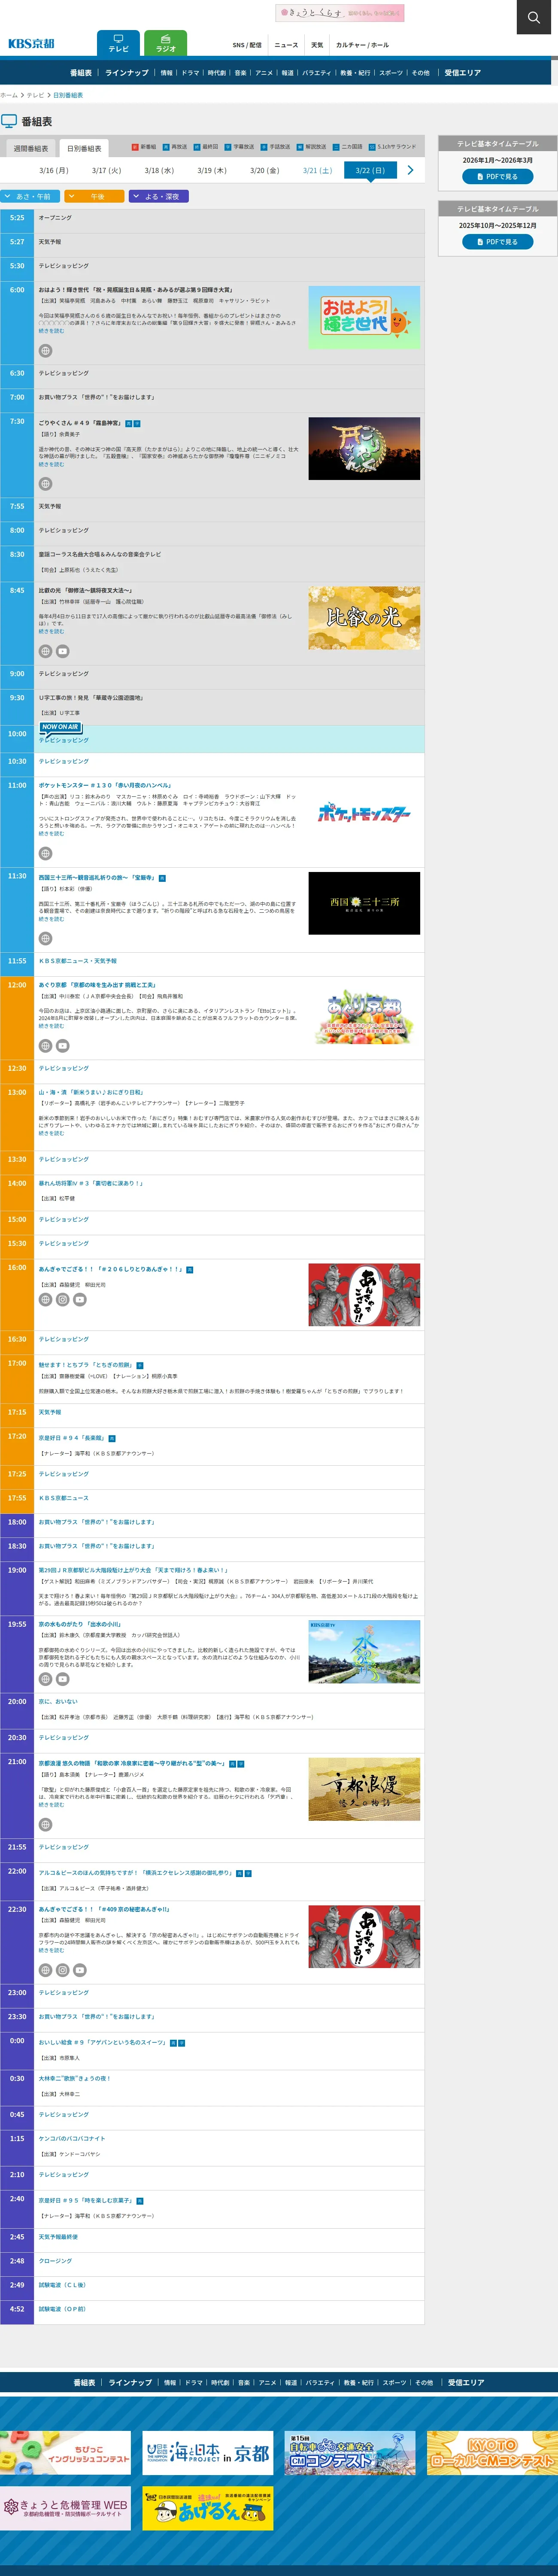The width and height of the screenshot is (558, 2576).
Task: Select the テレビ tab with monitor icon
Action: pyautogui.click(x=118, y=43)
